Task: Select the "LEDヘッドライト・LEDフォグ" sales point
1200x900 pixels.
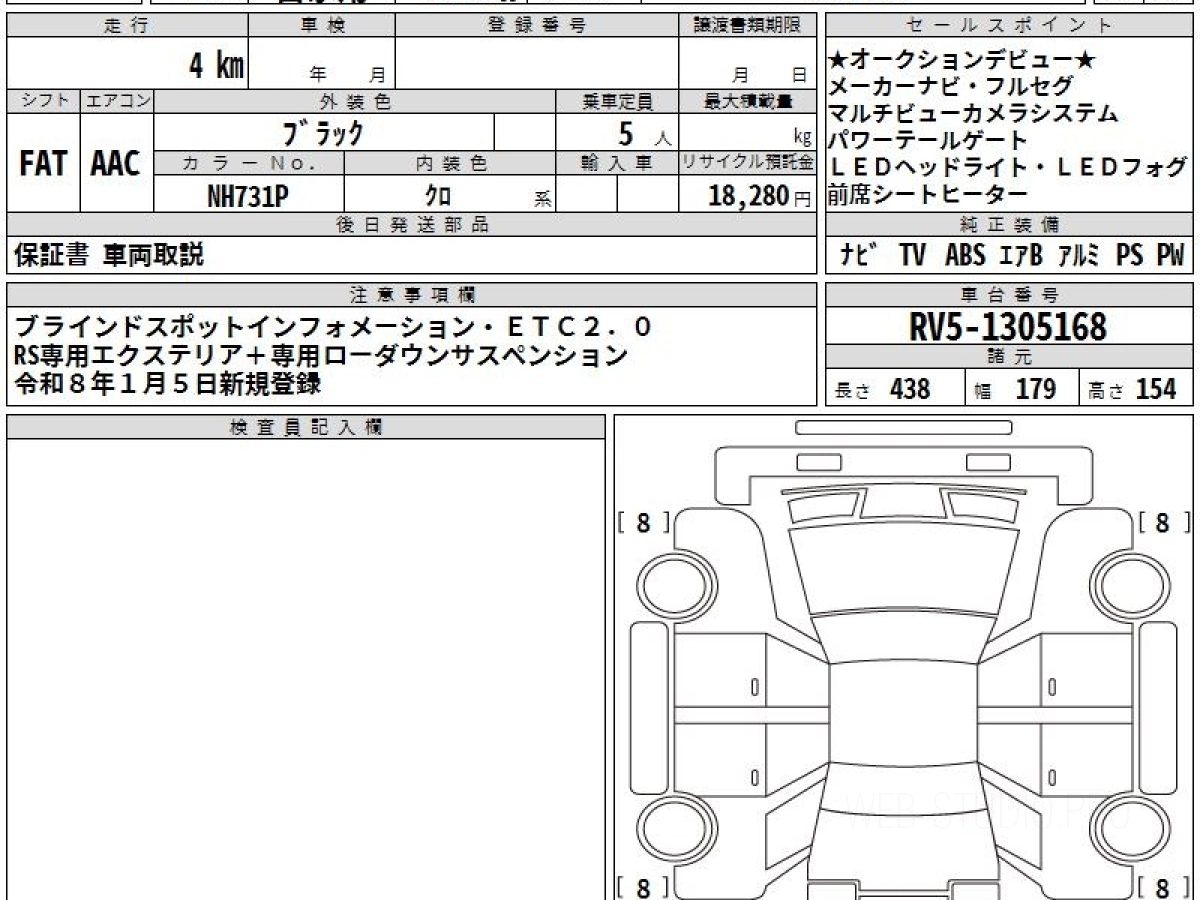Action: pos(1009,168)
